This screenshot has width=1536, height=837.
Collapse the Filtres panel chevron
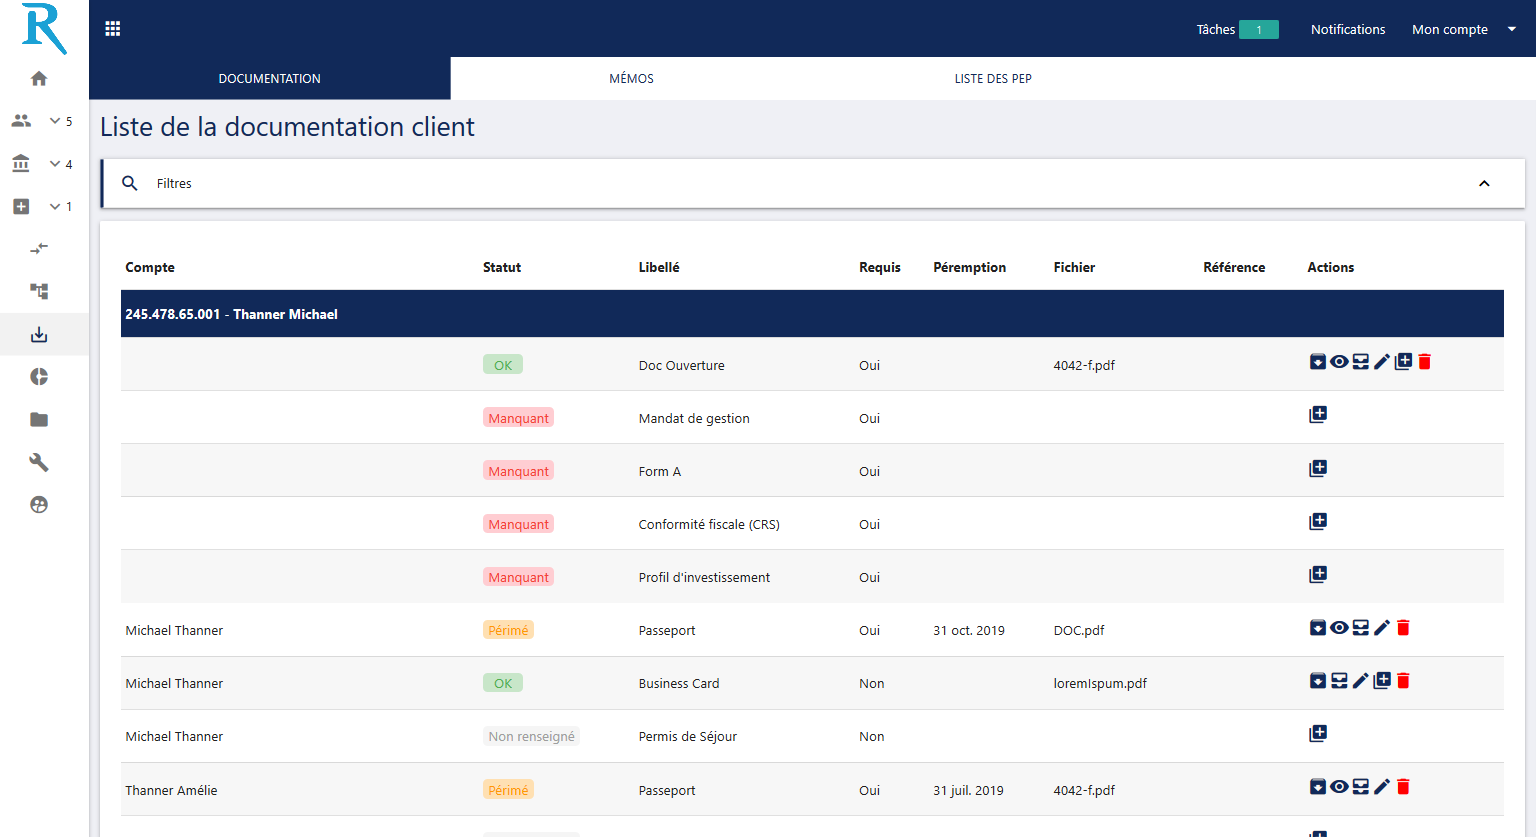[x=1484, y=184]
